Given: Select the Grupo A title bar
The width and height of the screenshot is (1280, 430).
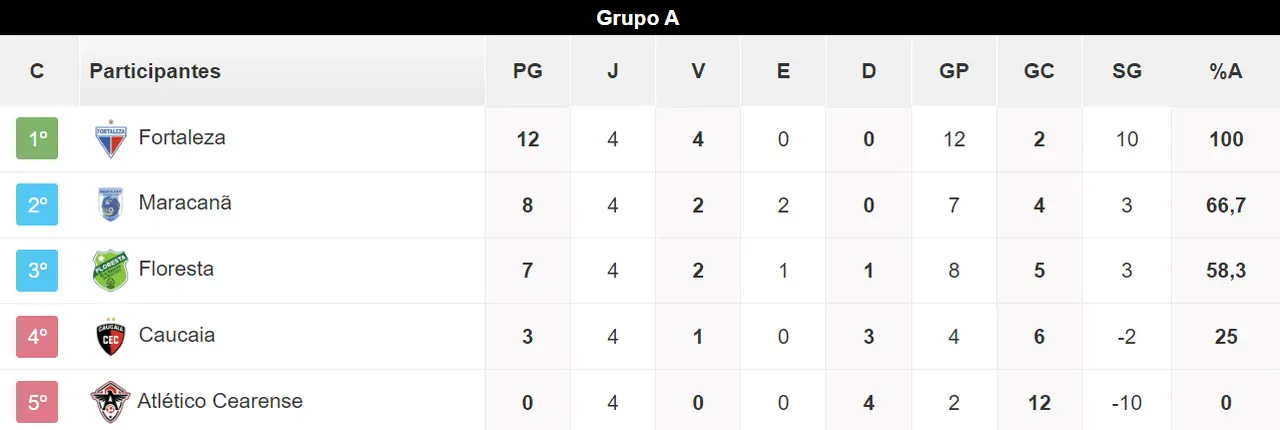Looking at the screenshot, I should [x=638, y=18].
